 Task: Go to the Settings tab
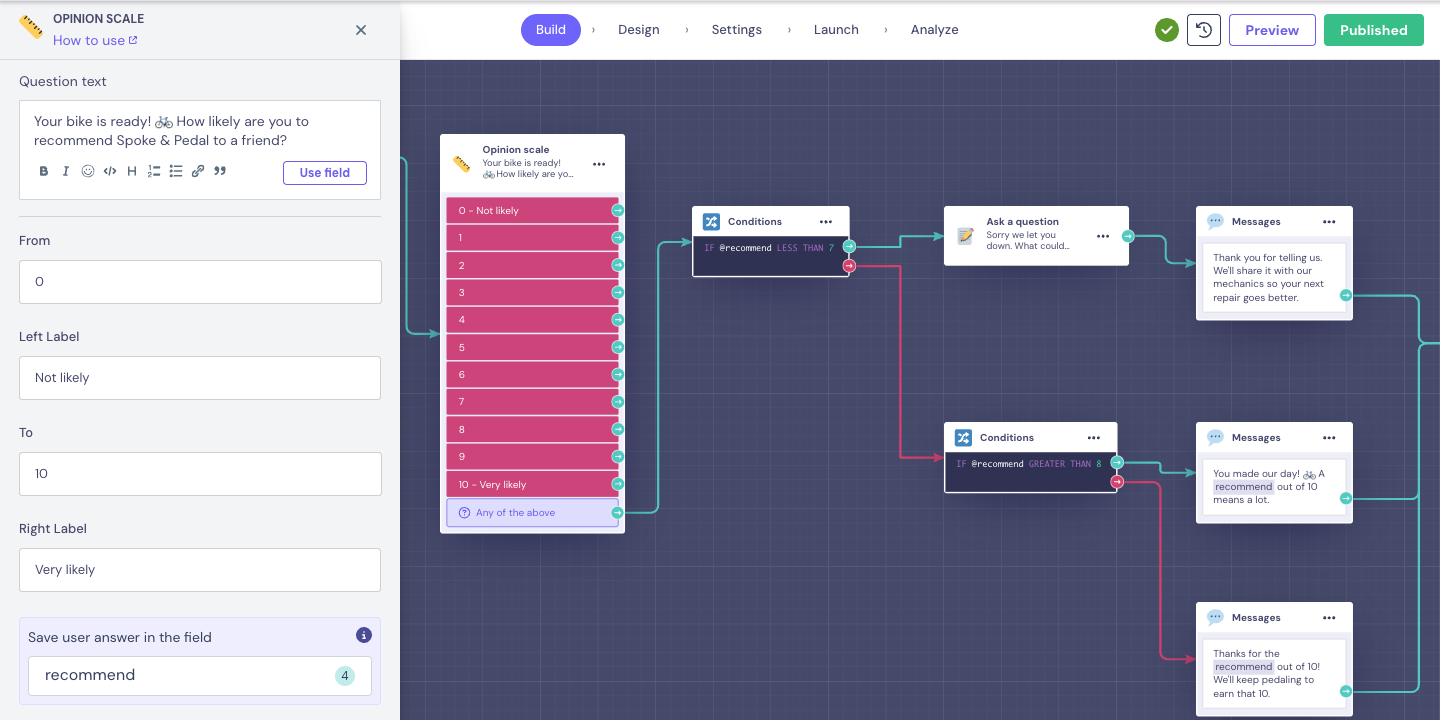pyautogui.click(x=737, y=30)
